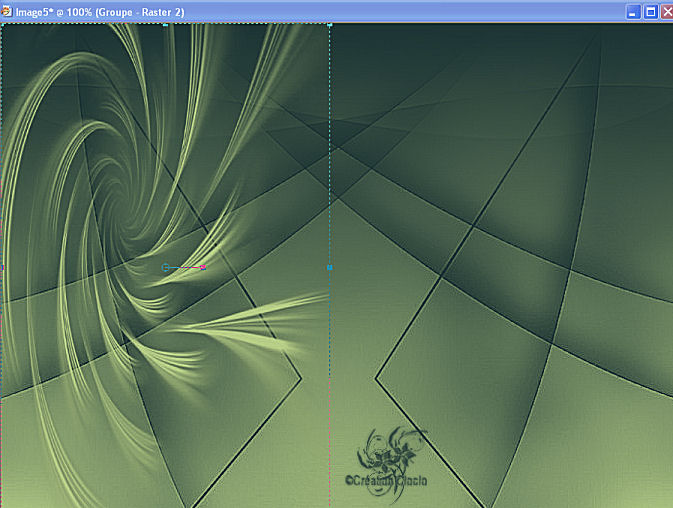Close the Image5 document window
The width and height of the screenshot is (673, 508).
tap(666, 11)
